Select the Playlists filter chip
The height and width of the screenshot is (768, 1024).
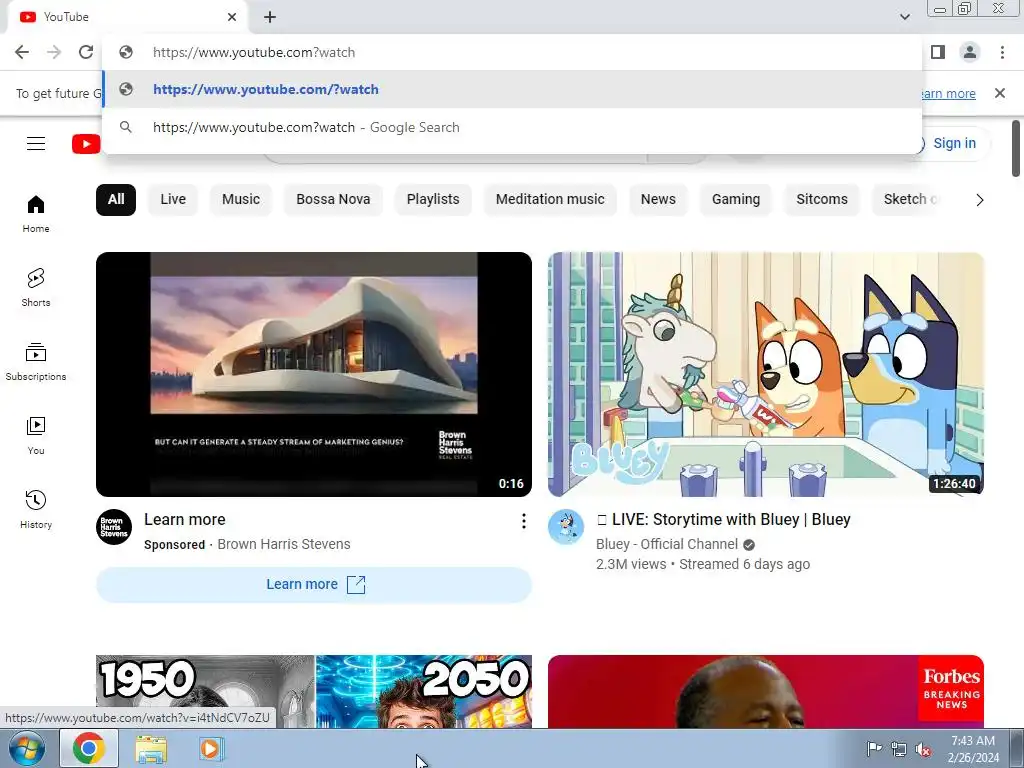click(x=433, y=199)
